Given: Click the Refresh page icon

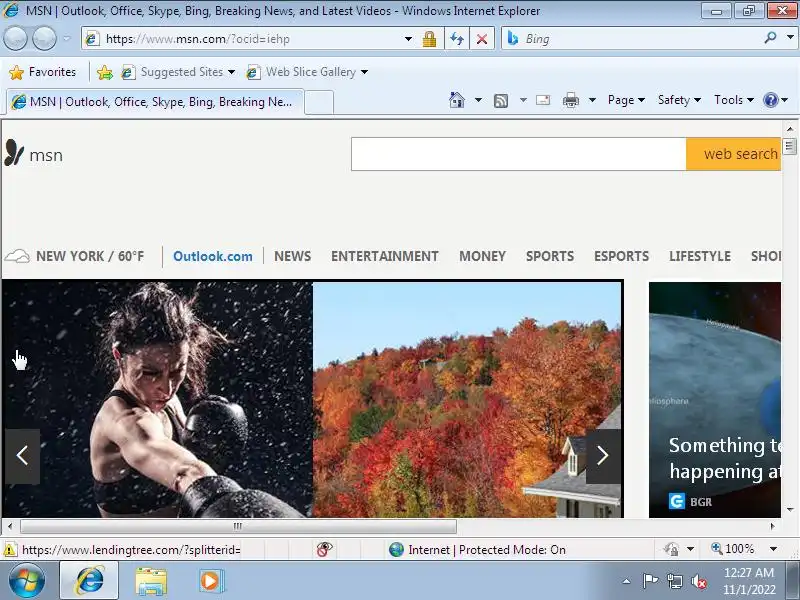Looking at the screenshot, I should click(x=457, y=39).
